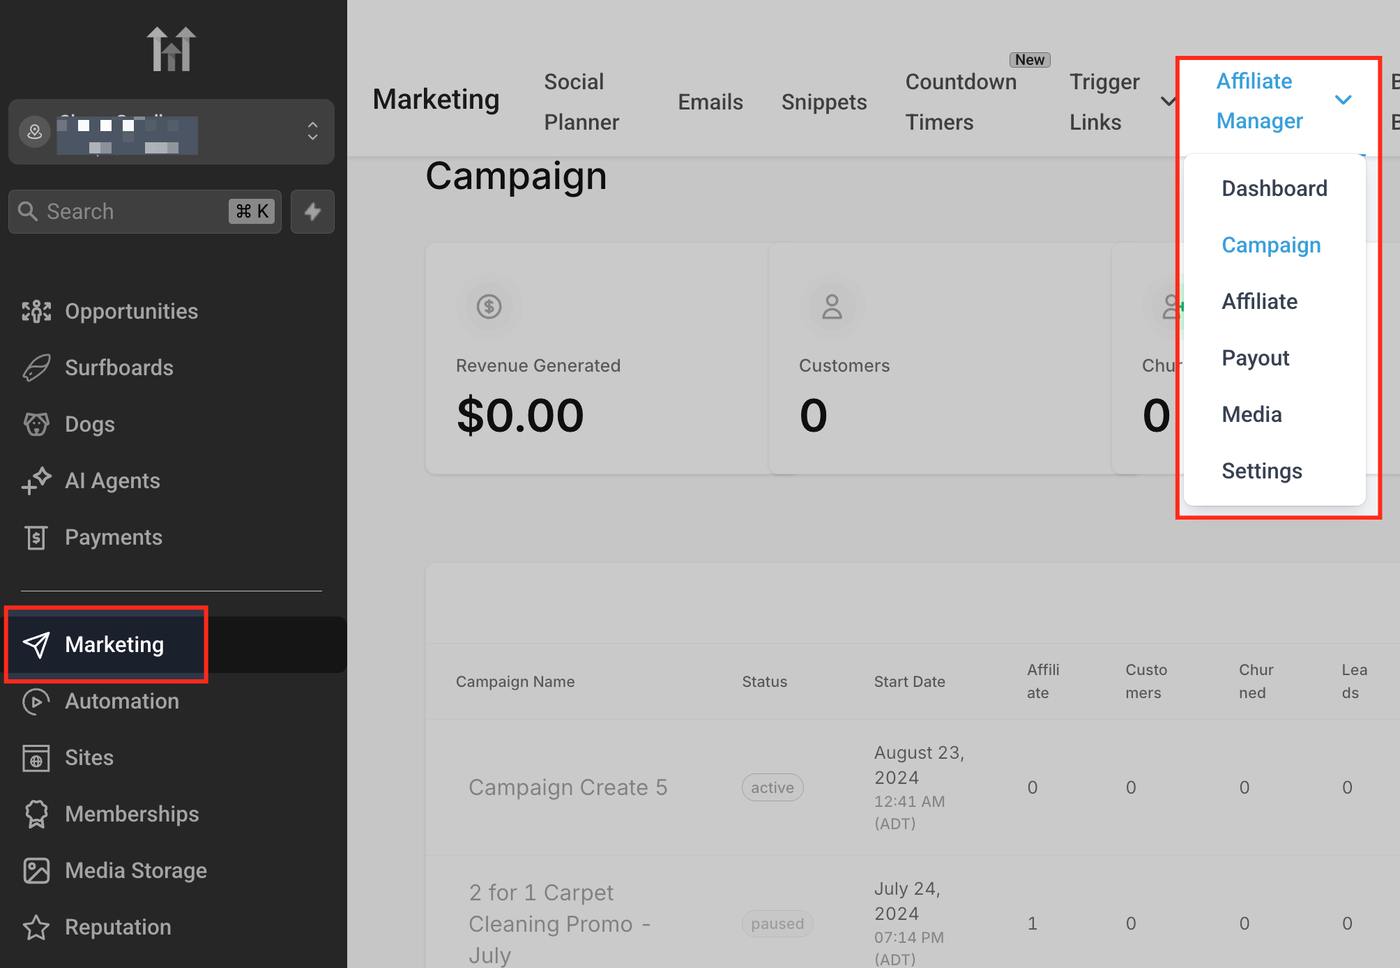Expand the chevron next to Trigger Links
Viewport: 1400px width, 968px height.
[x=1167, y=102]
